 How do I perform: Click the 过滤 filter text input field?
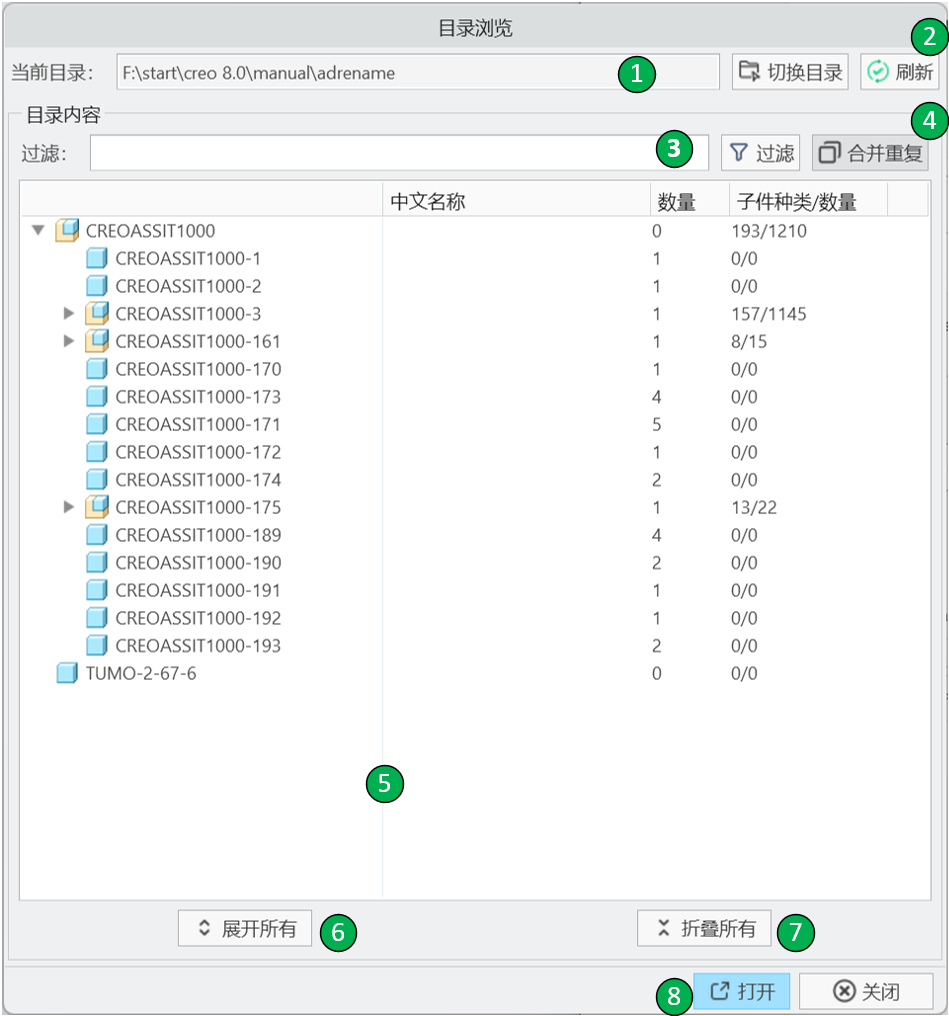[370, 153]
